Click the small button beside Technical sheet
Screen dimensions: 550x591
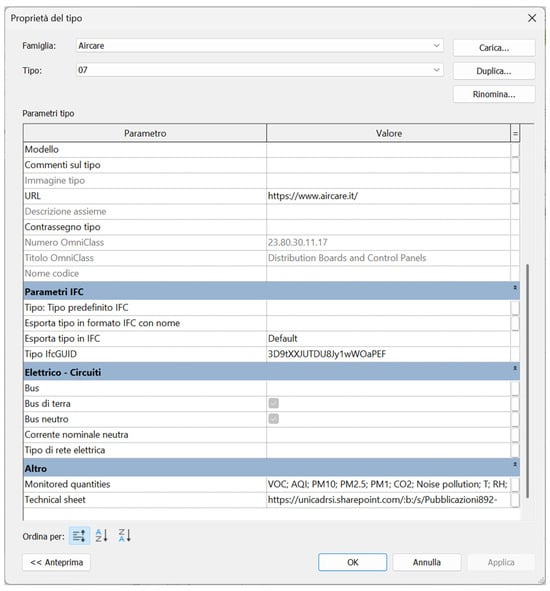tap(515, 500)
